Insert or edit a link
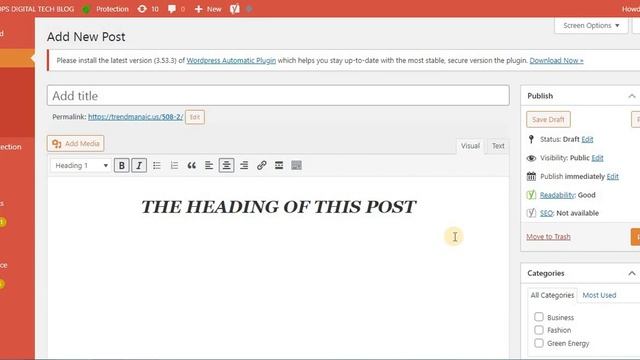Image resolution: width=640 pixels, height=360 pixels. point(262,165)
